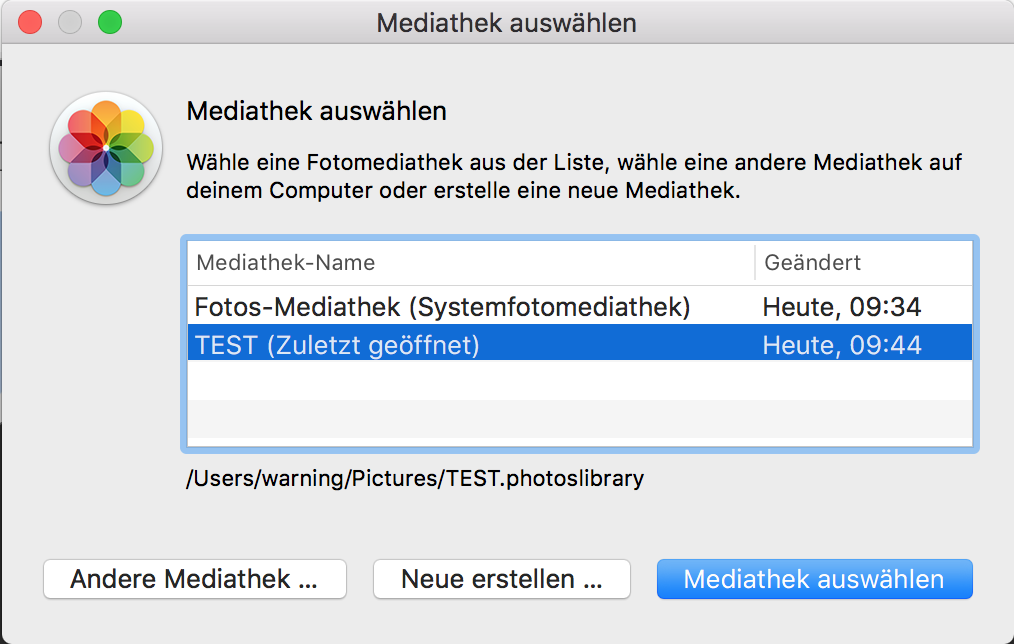Viewport: 1014px width, 644px height.
Task: Click the empty gray row in the list
Action: click(578, 418)
